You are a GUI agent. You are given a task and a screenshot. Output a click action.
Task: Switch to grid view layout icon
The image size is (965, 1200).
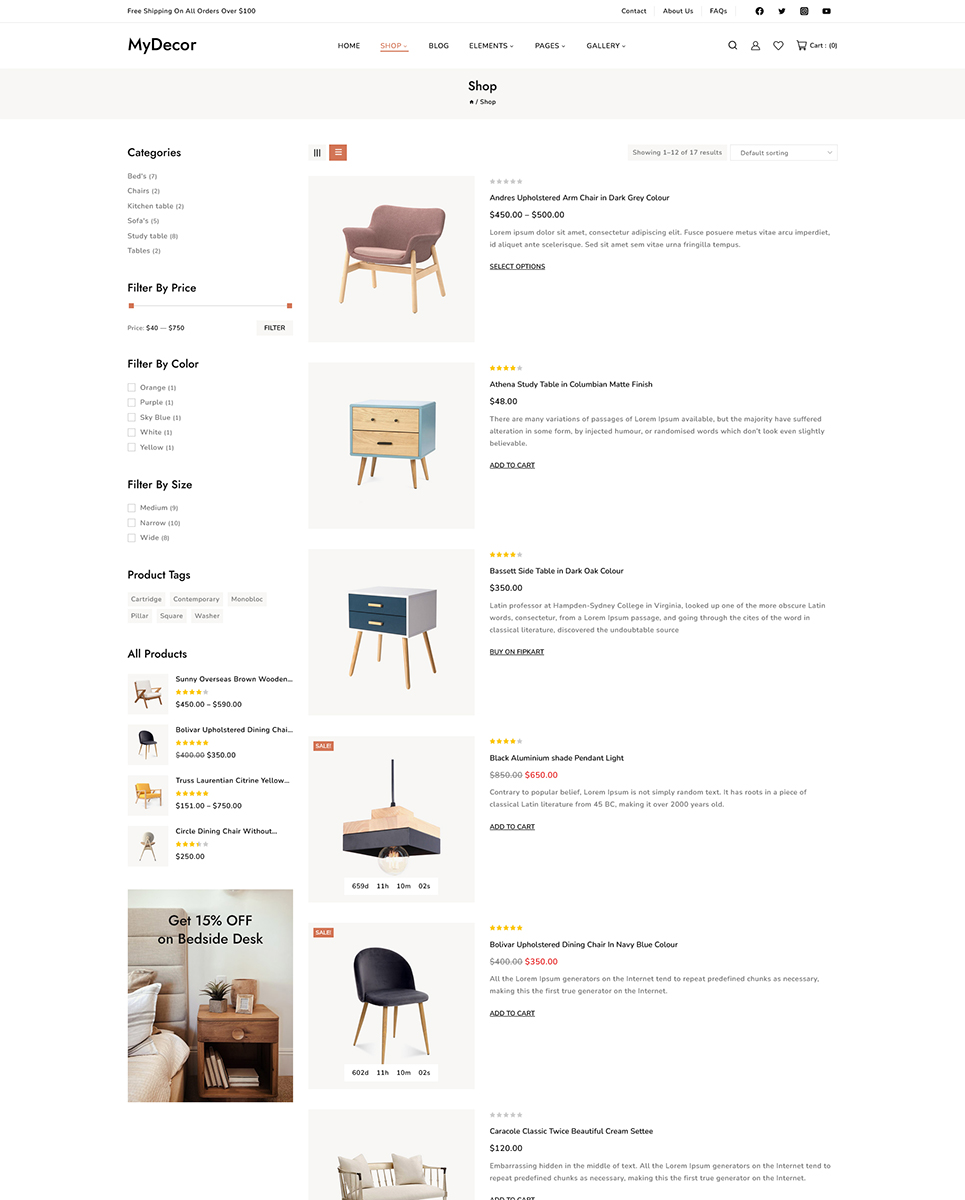[x=317, y=152]
